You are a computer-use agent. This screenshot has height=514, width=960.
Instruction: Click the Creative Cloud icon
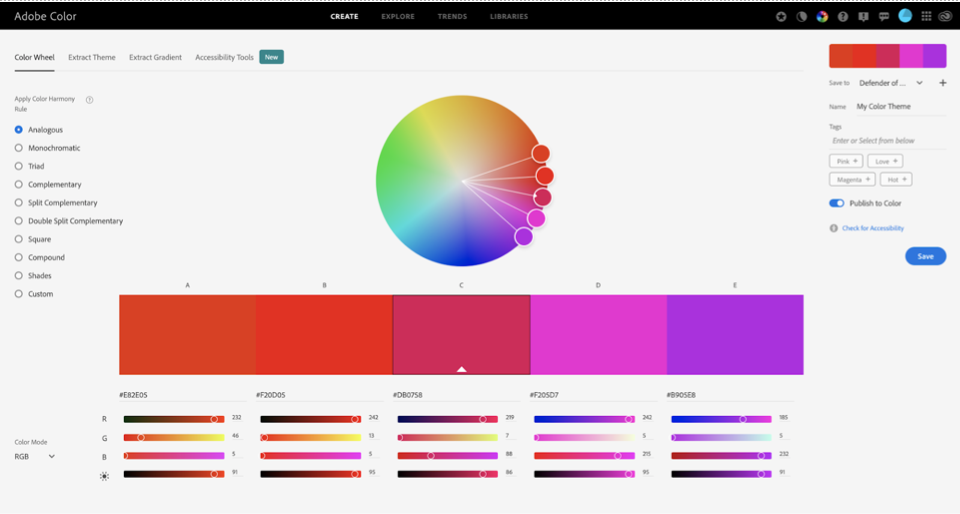945,17
